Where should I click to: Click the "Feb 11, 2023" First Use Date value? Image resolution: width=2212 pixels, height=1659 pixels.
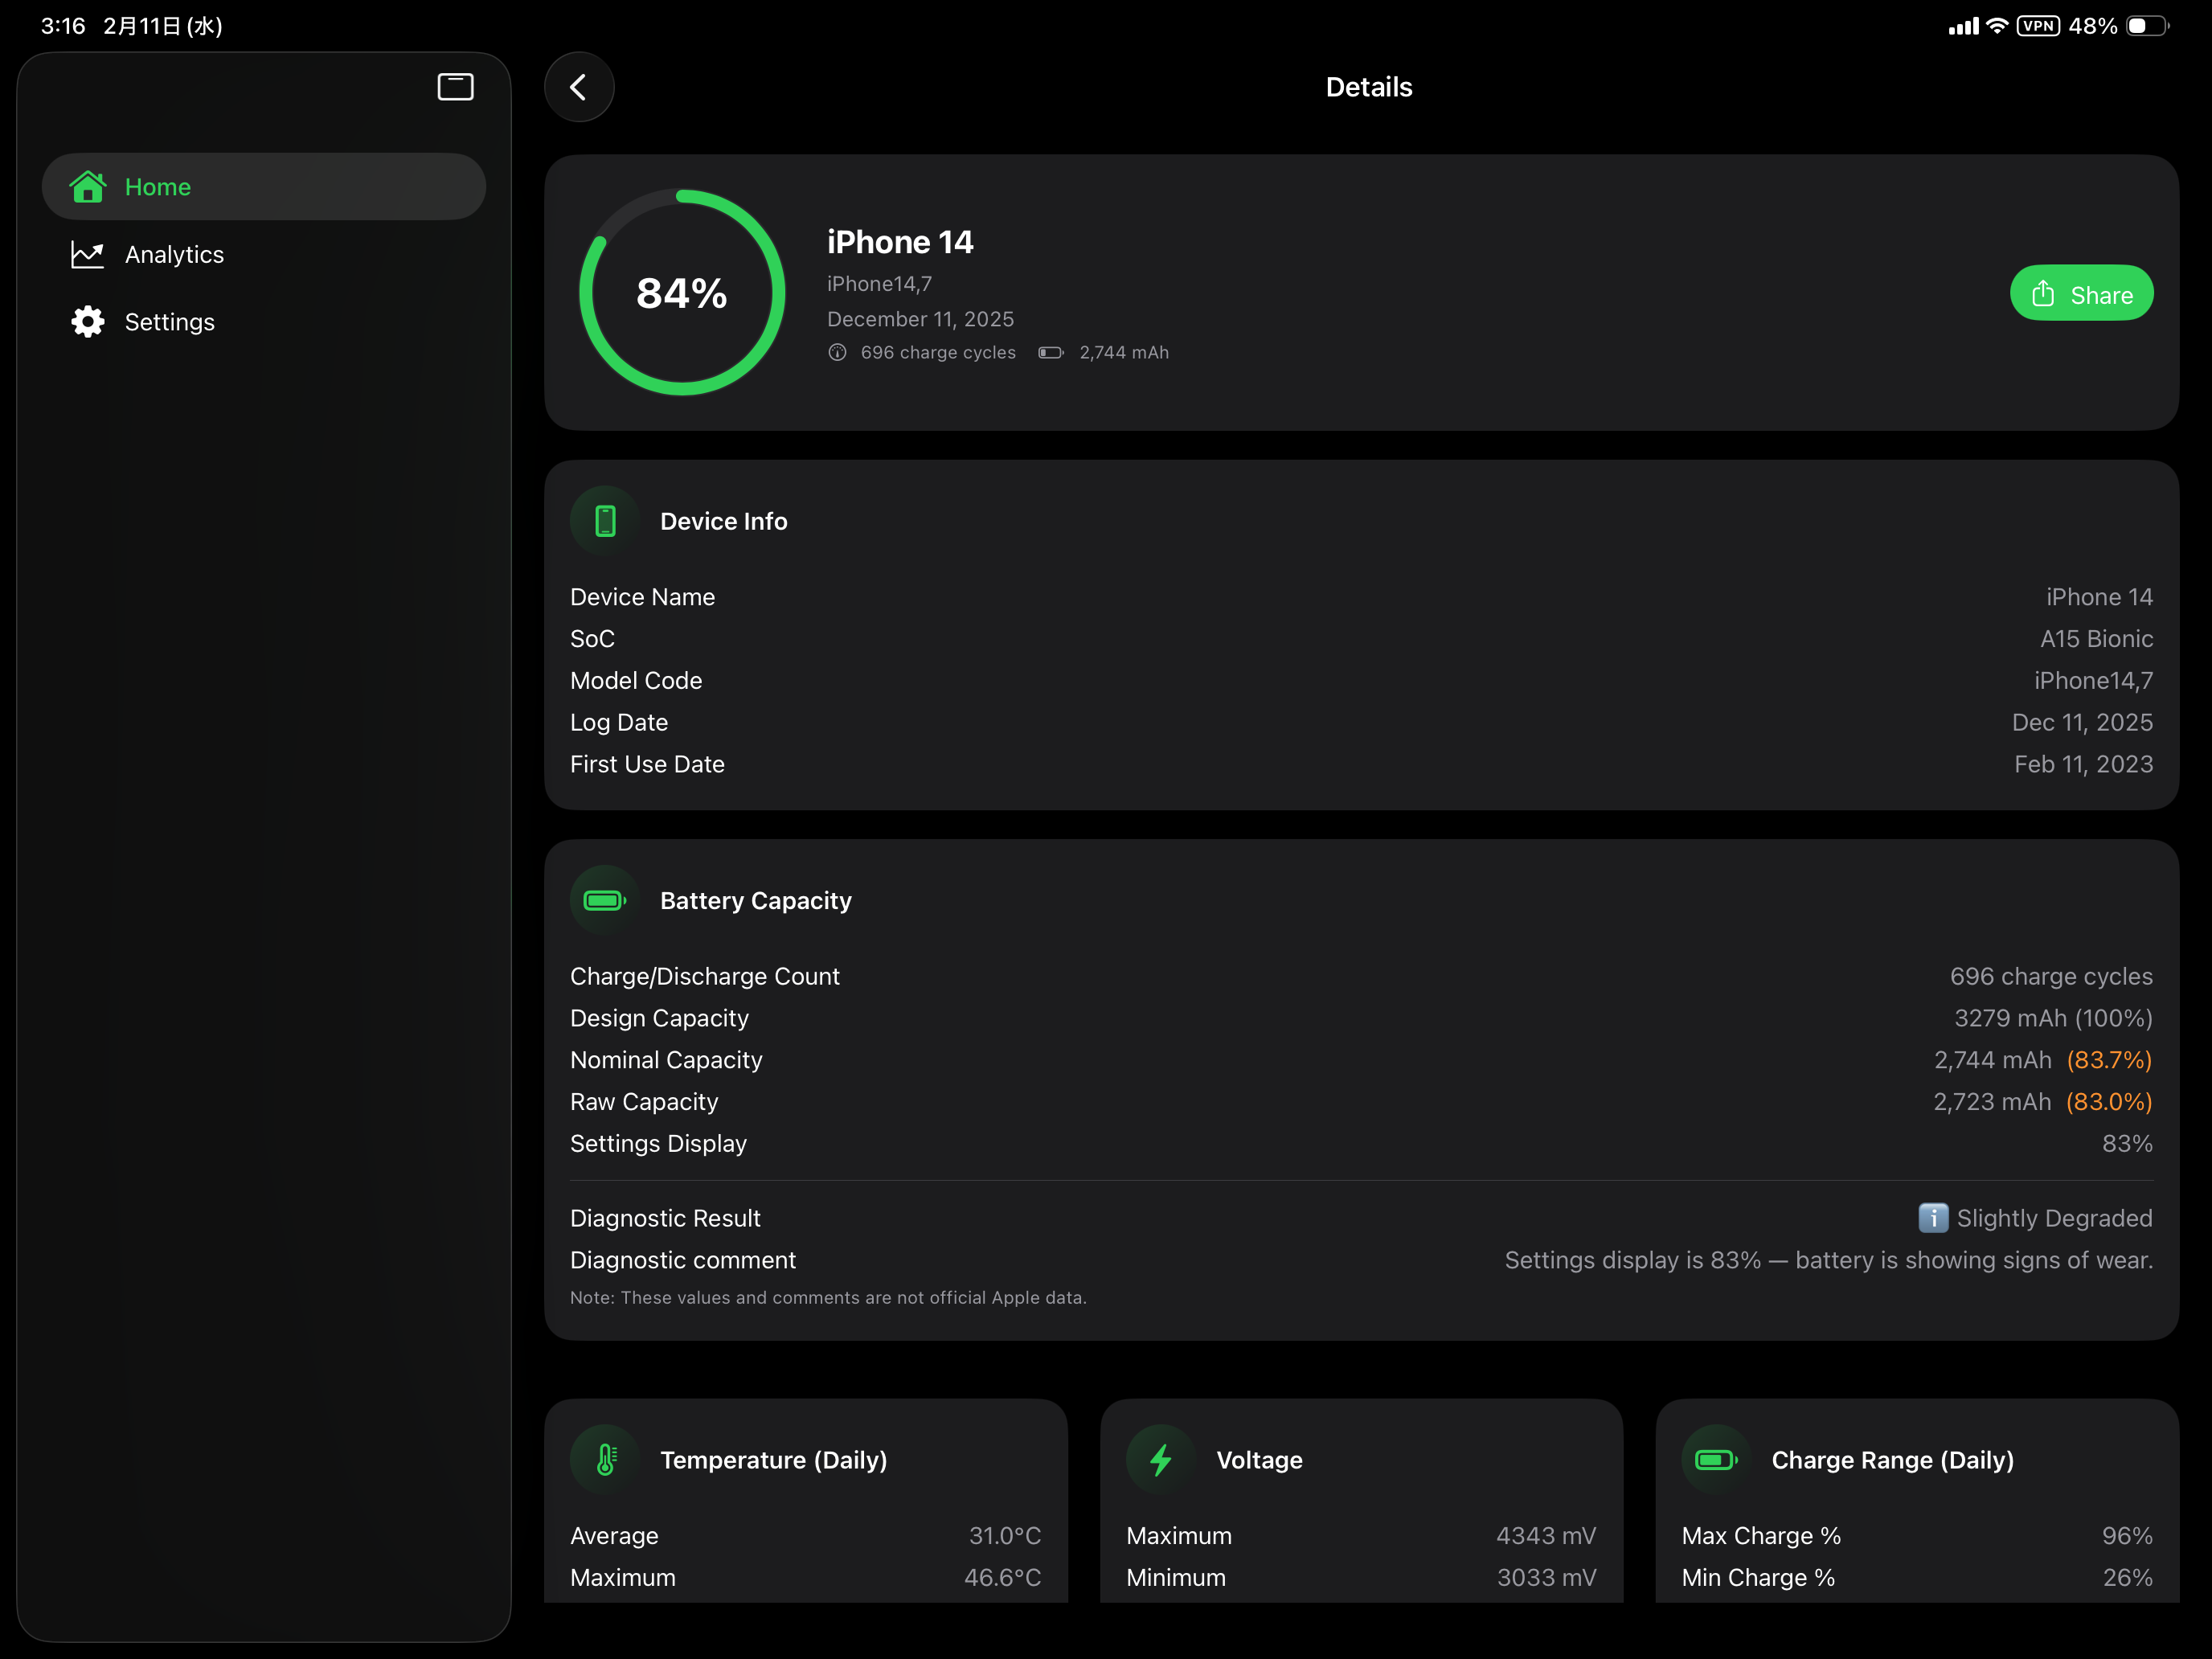tap(2083, 765)
